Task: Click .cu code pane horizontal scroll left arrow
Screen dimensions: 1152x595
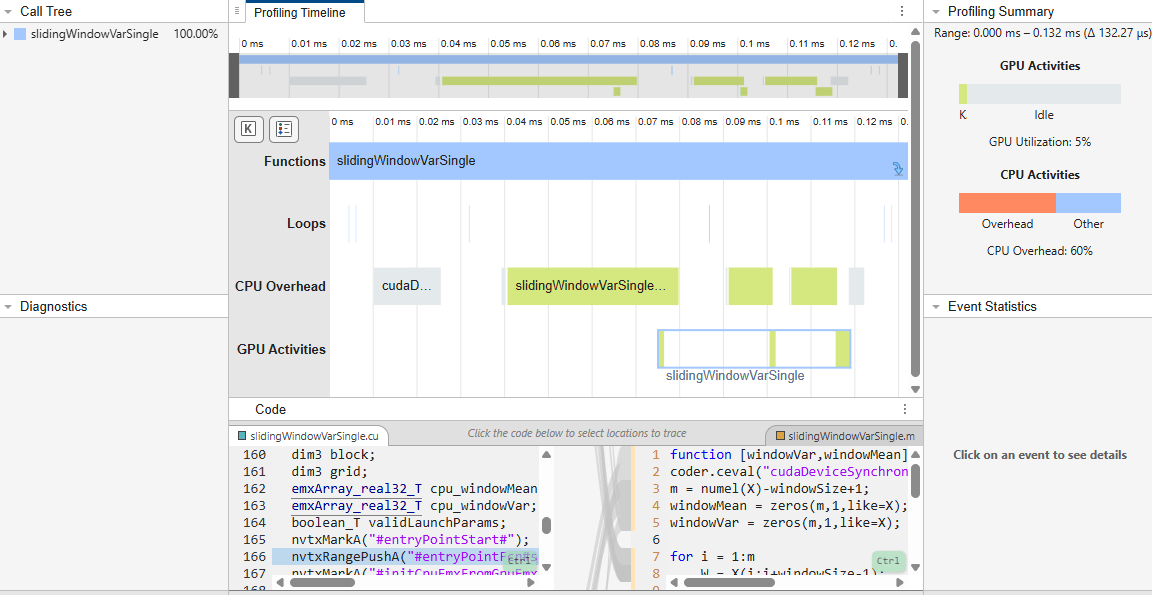Action: tap(279, 583)
